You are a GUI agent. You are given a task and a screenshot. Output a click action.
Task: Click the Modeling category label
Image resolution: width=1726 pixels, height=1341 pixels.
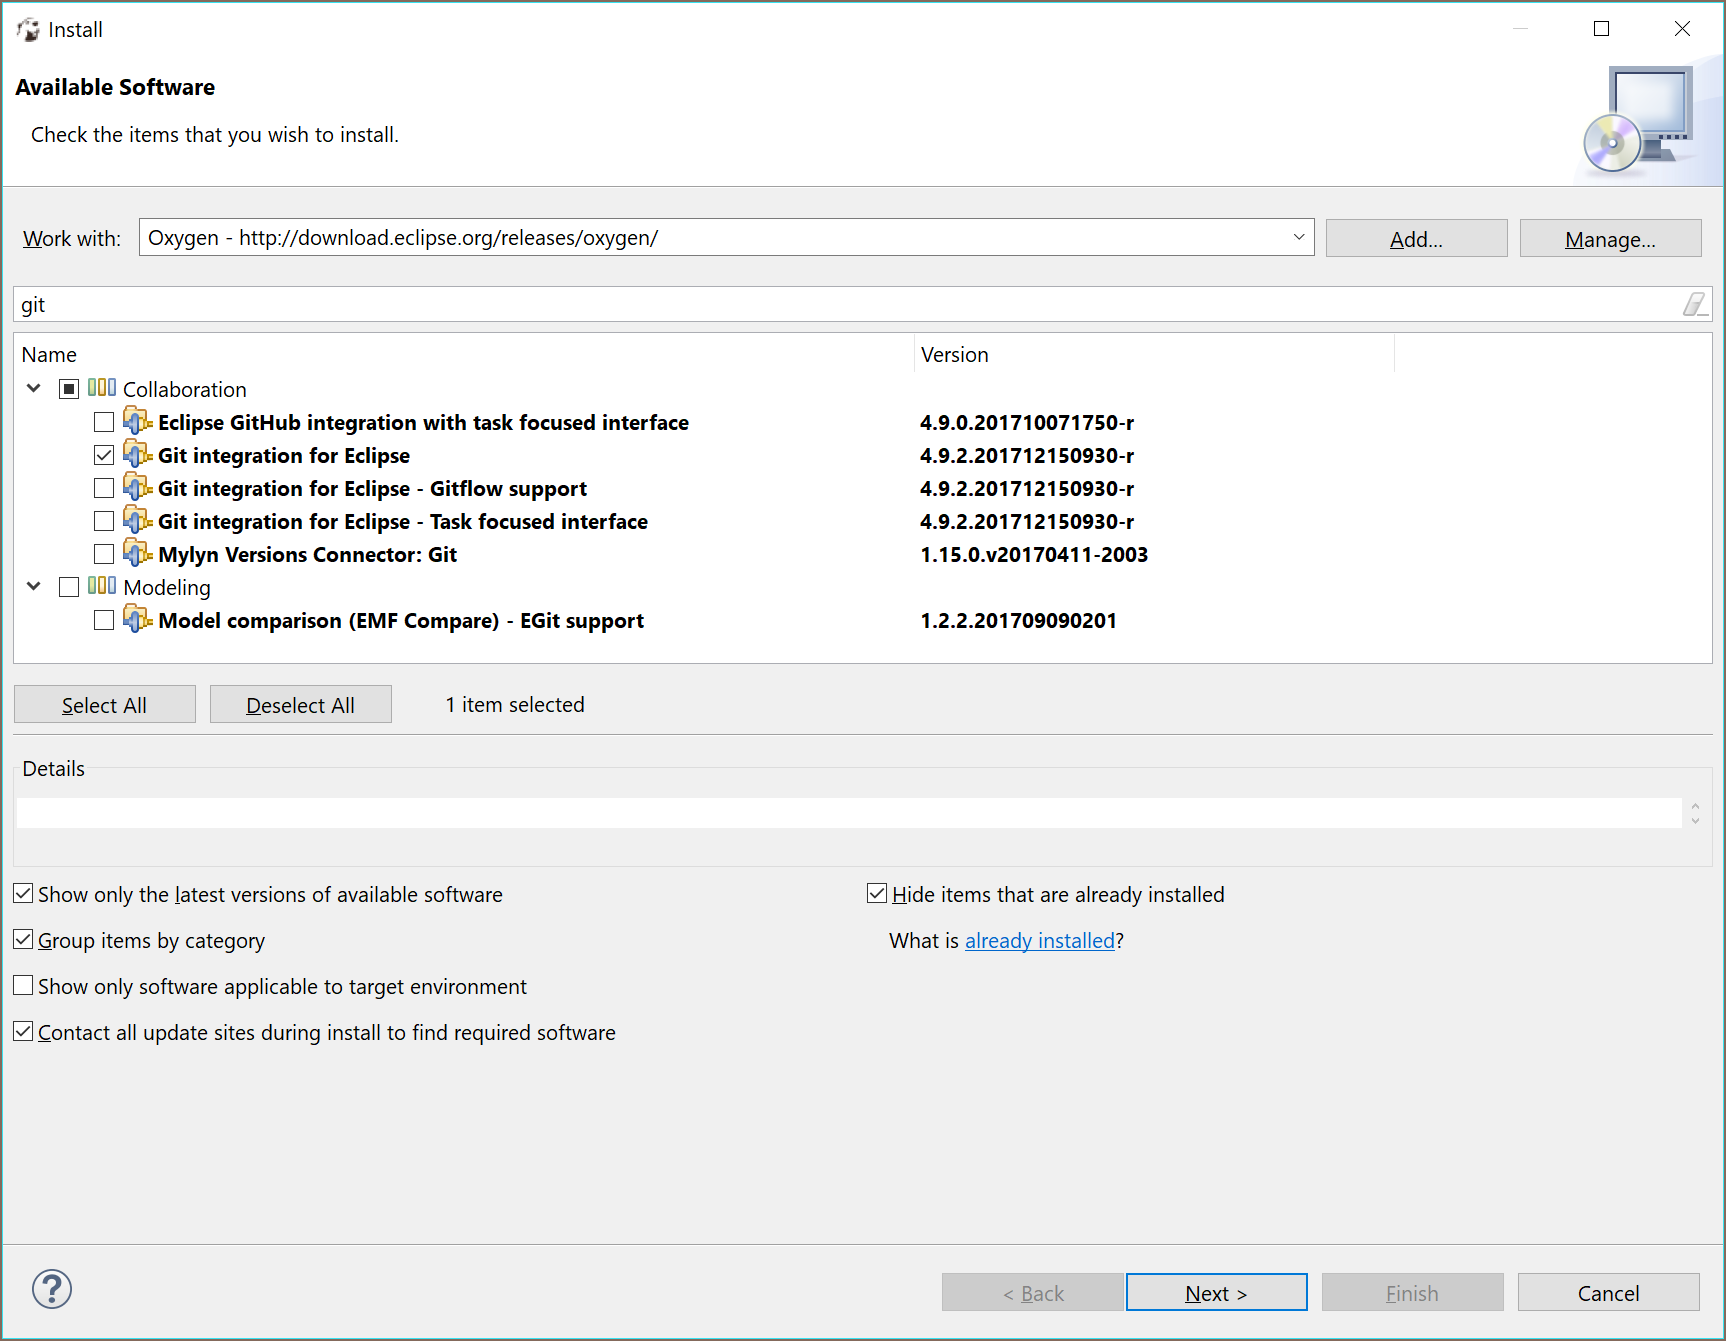167,587
